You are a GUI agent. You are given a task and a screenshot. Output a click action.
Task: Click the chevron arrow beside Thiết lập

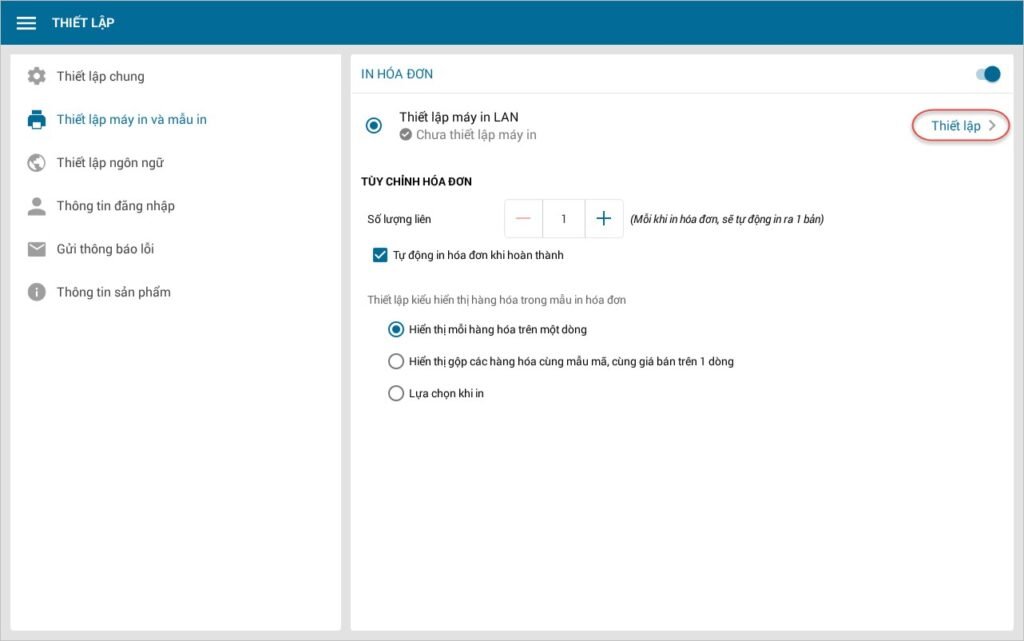click(992, 126)
